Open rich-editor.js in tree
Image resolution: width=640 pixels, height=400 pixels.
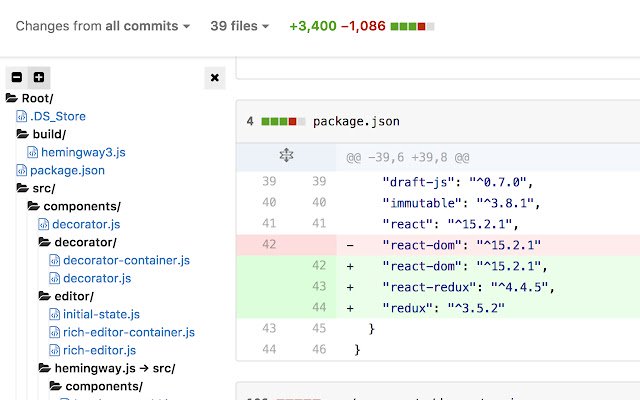[100, 350]
